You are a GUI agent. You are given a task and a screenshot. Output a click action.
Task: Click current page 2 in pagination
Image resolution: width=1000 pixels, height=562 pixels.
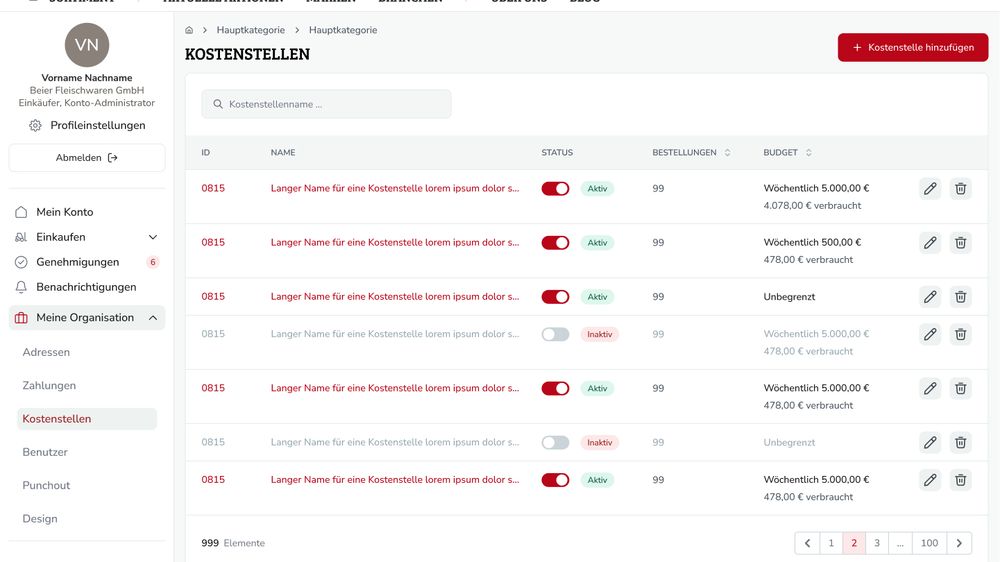854,543
